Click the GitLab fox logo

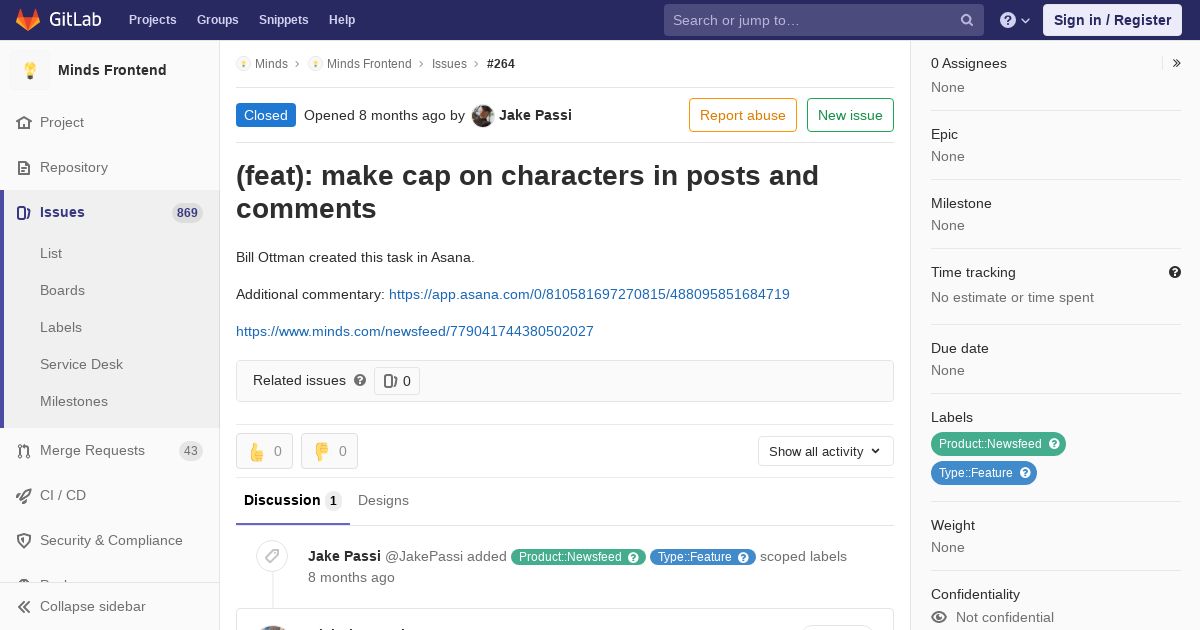[x=28, y=19]
